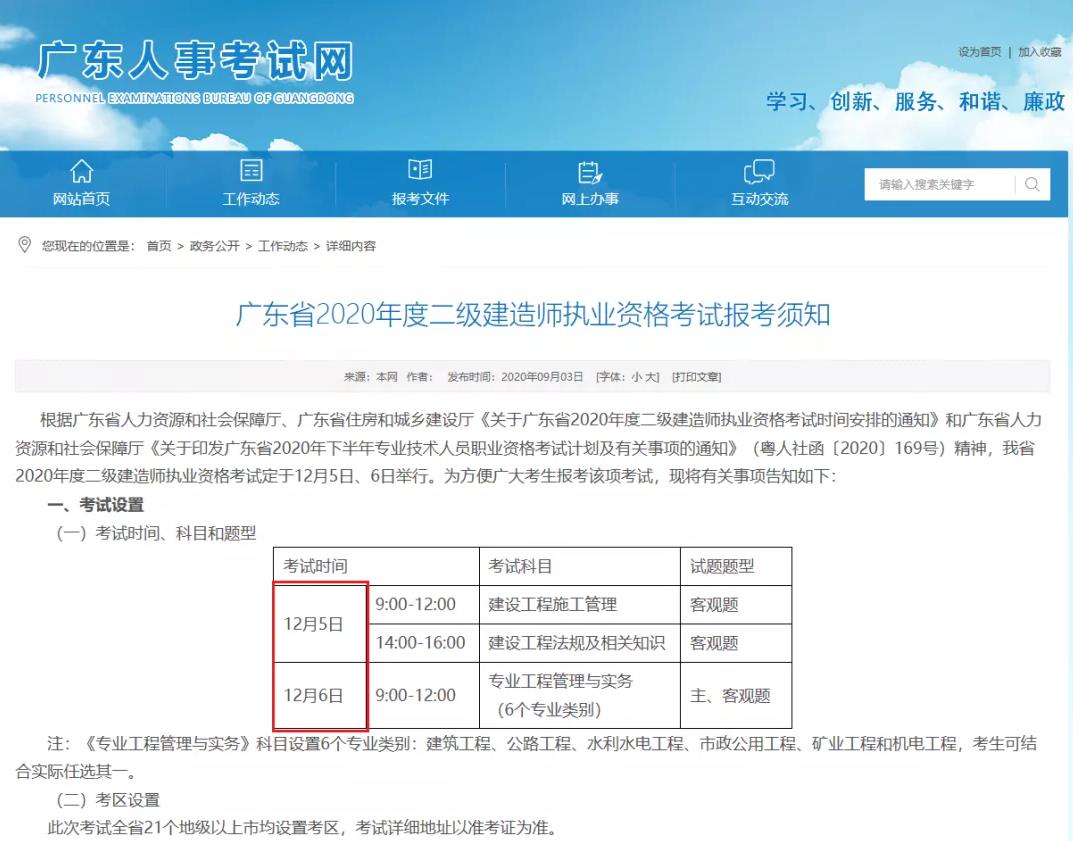Click the news icon above 工作动态 in navbar
Image resolution: width=1073 pixels, height=841 pixels.
click(x=251, y=171)
